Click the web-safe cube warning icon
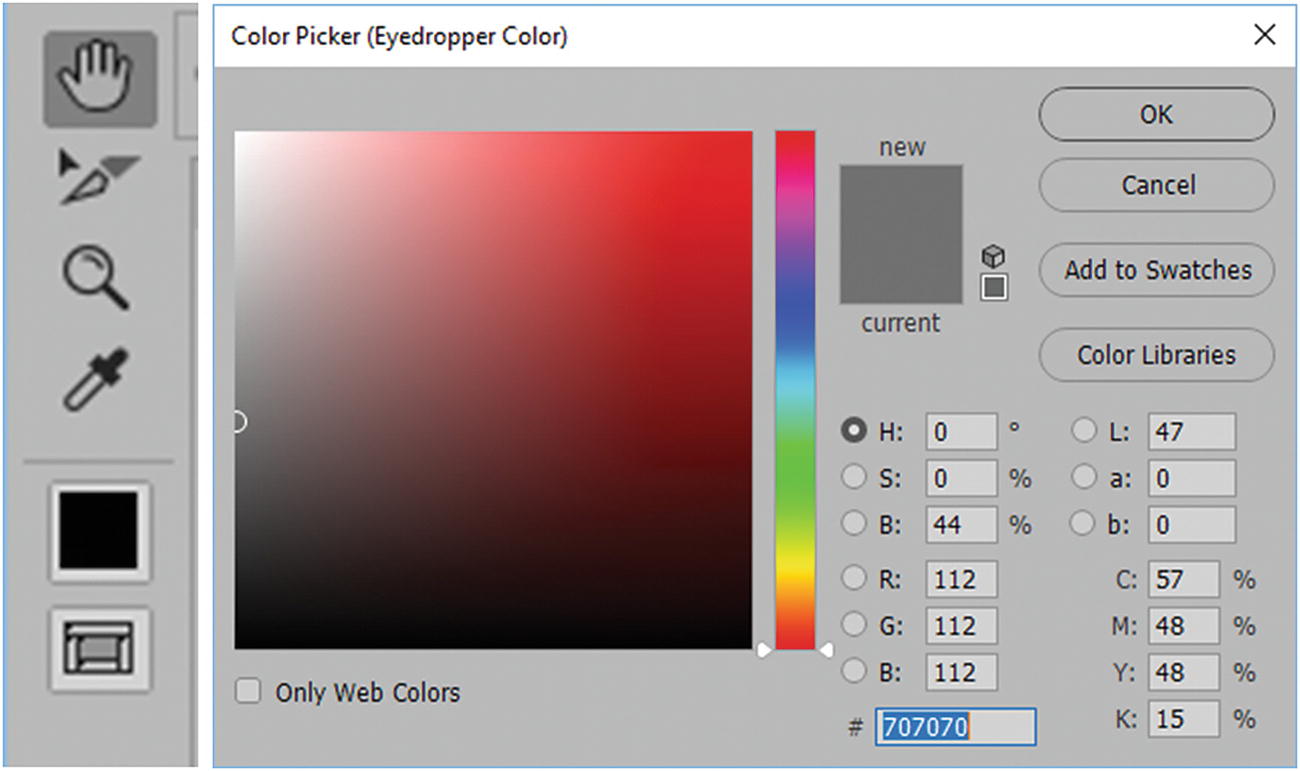The image size is (1300, 771). [993, 257]
